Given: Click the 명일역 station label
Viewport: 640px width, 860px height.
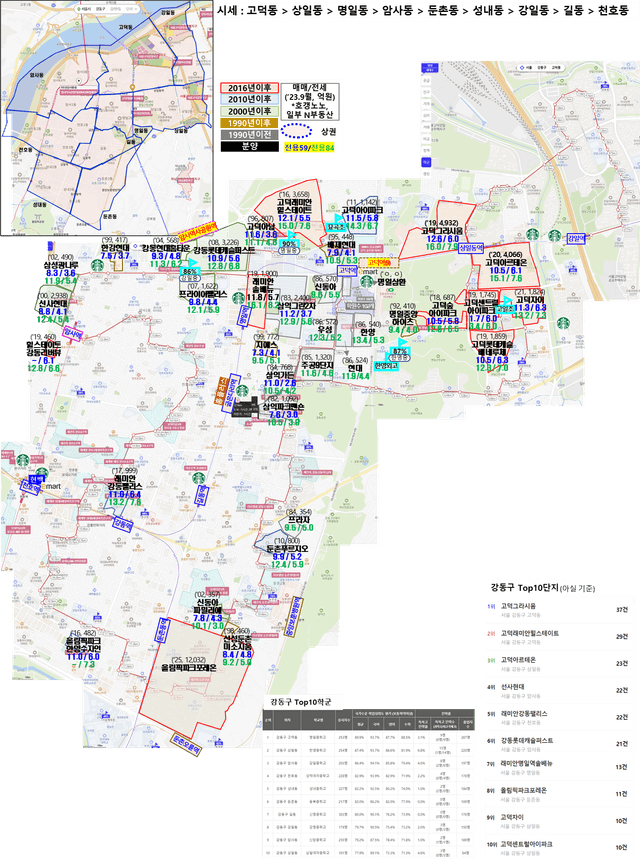Looking at the screenshot, I should tap(244, 315).
